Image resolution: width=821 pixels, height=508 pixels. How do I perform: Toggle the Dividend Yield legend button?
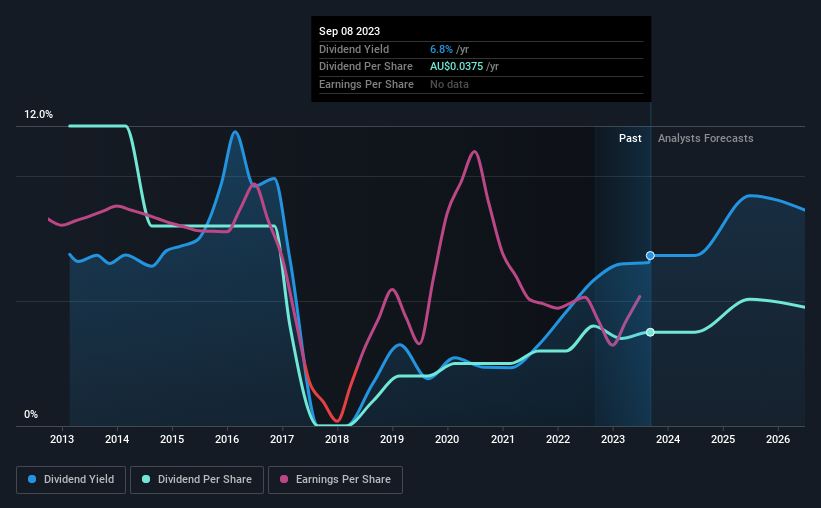(71, 480)
